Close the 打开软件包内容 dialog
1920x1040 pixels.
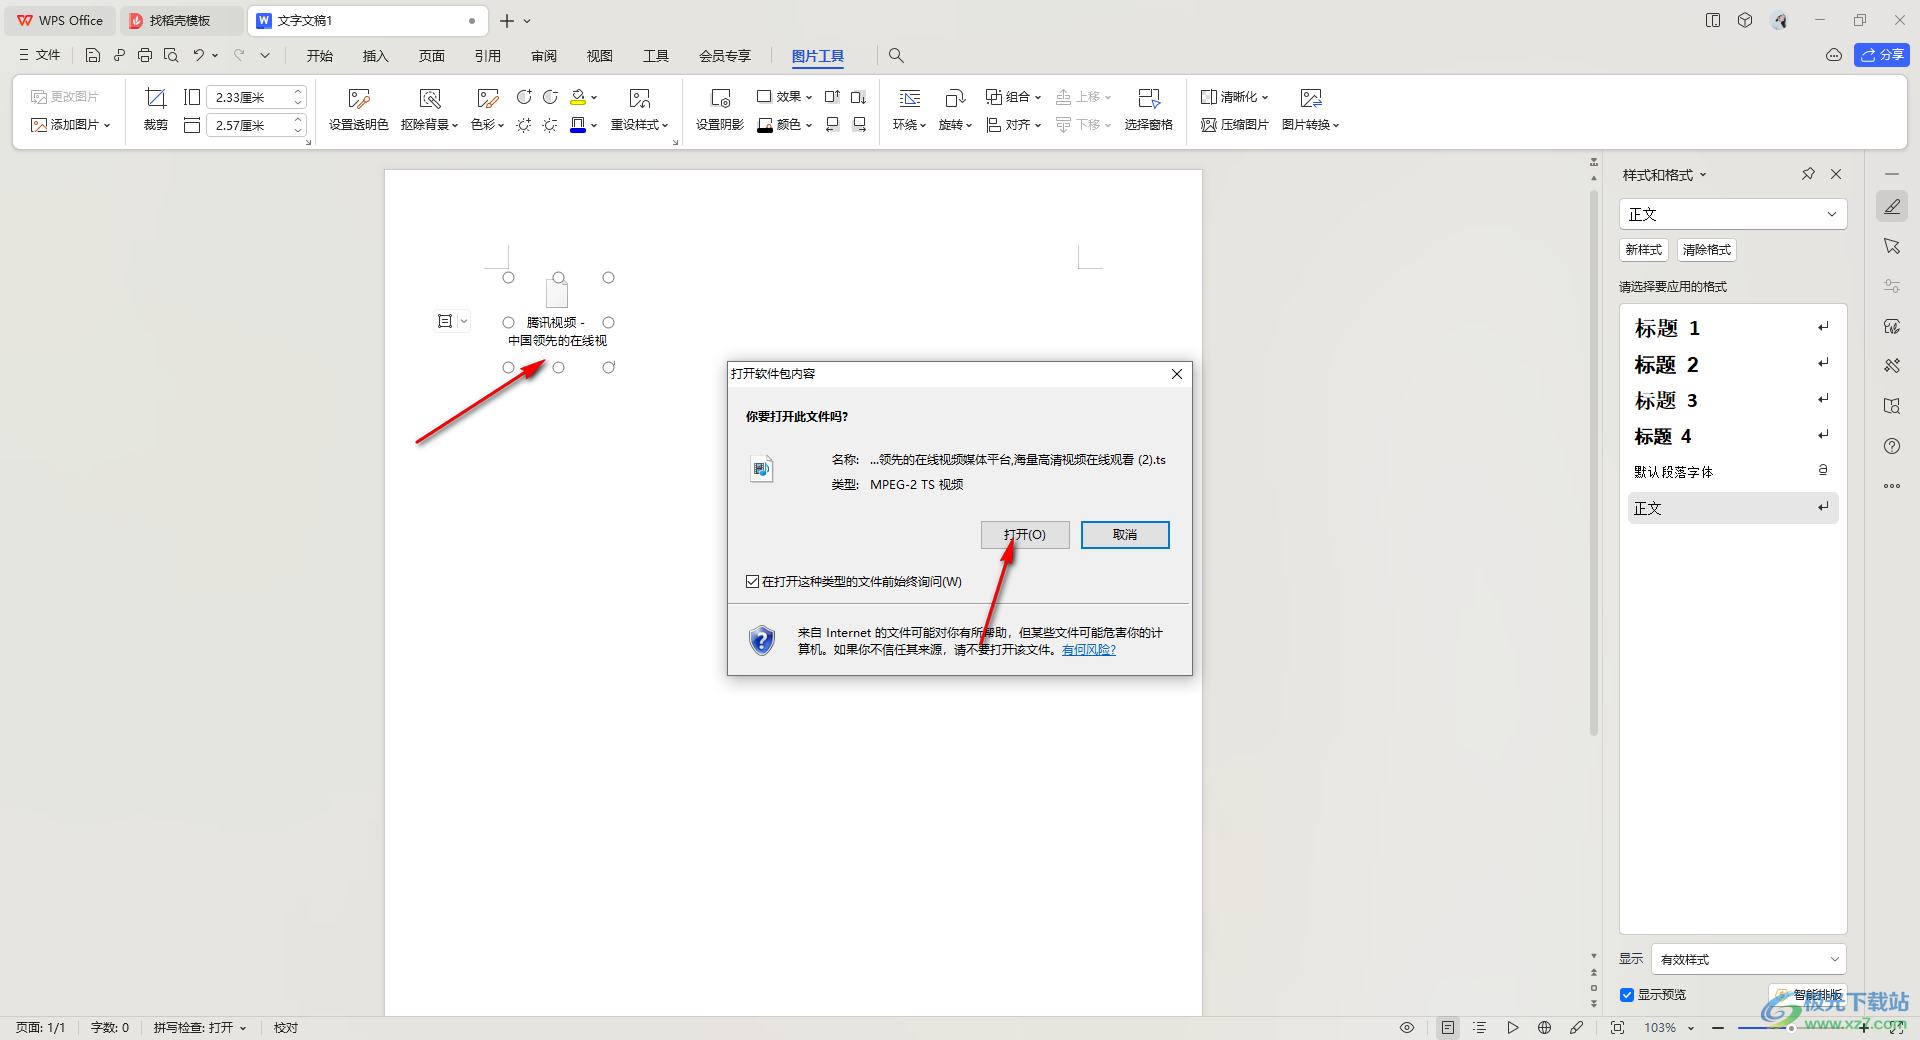tap(1177, 374)
